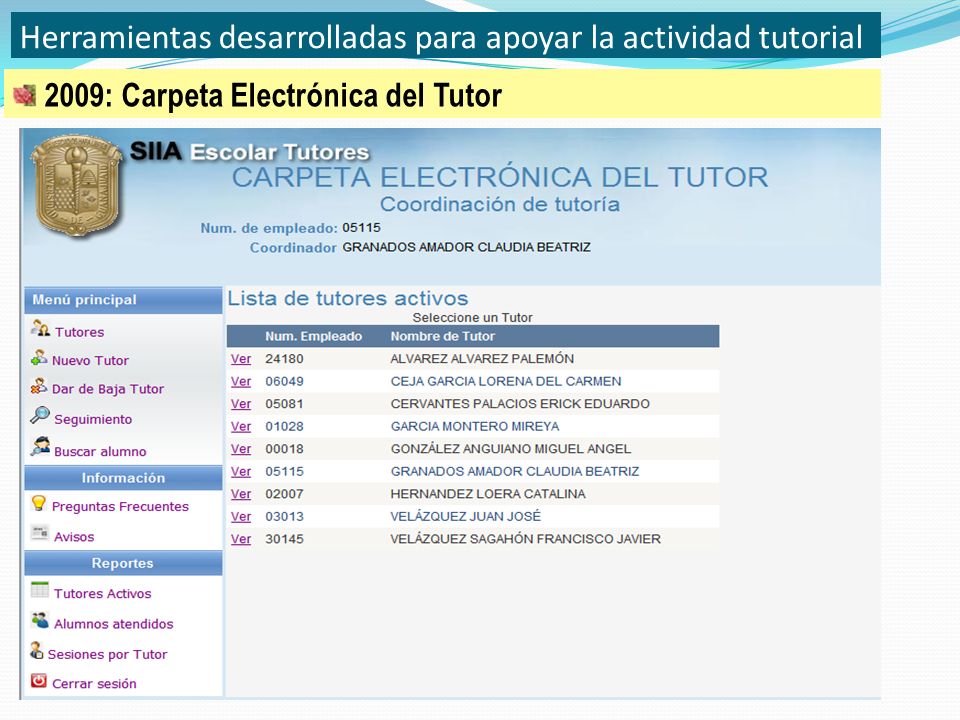The image size is (960, 720).
Task: Click the Num. Empleado column header
Action: click(313, 336)
